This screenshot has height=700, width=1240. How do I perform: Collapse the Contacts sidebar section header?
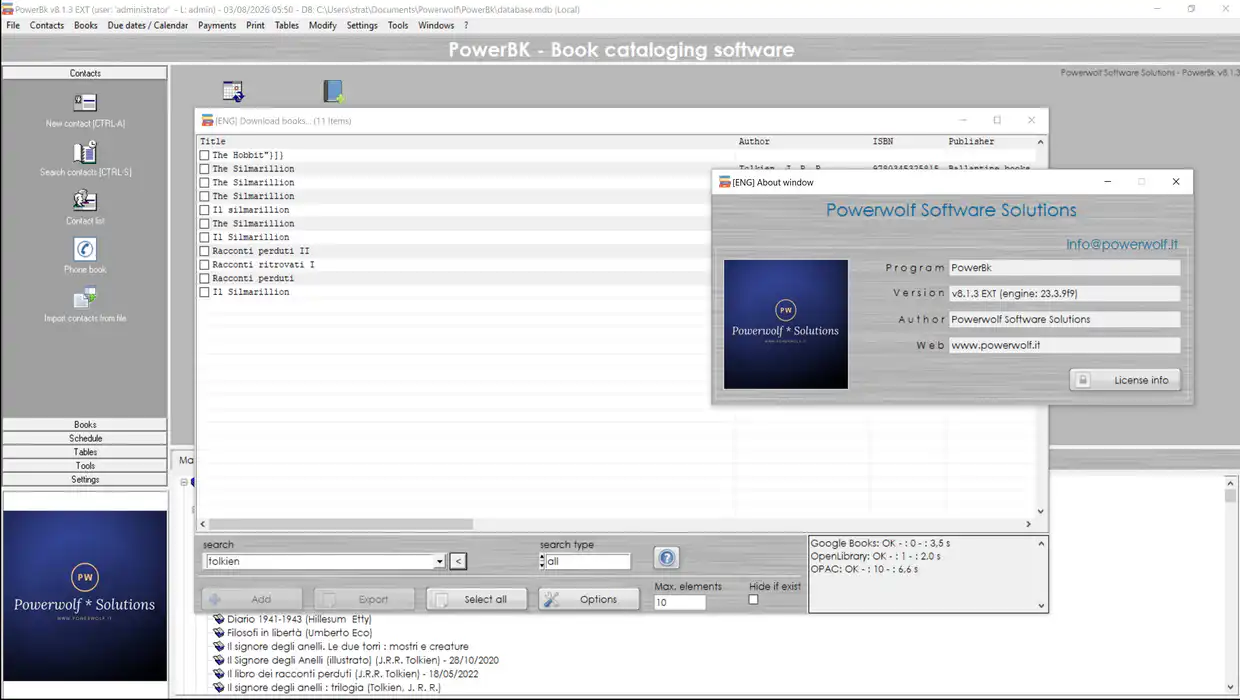point(85,73)
